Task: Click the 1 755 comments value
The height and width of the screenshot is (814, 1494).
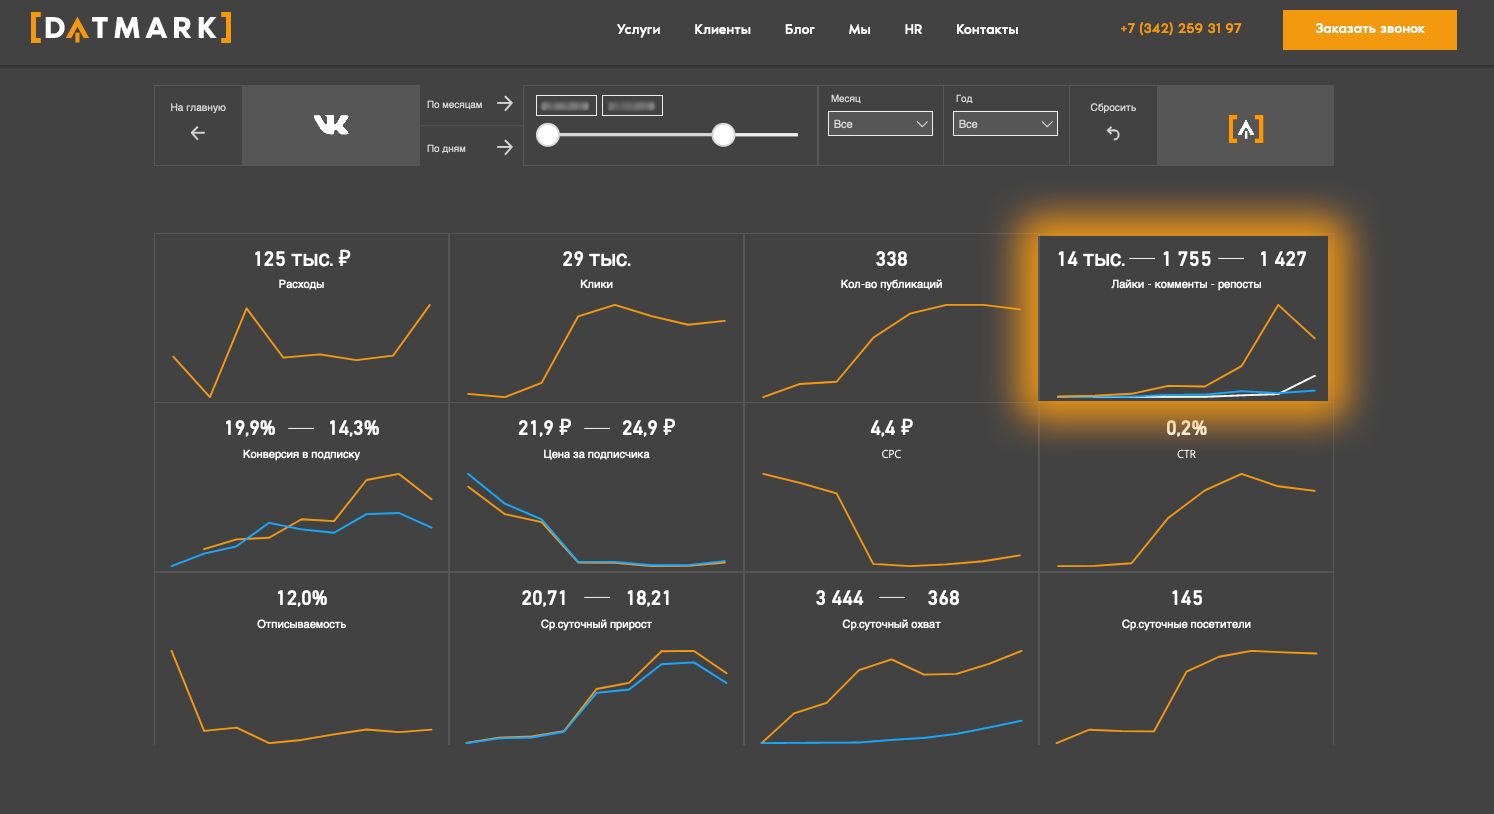Action: pyautogui.click(x=1186, y=259)
